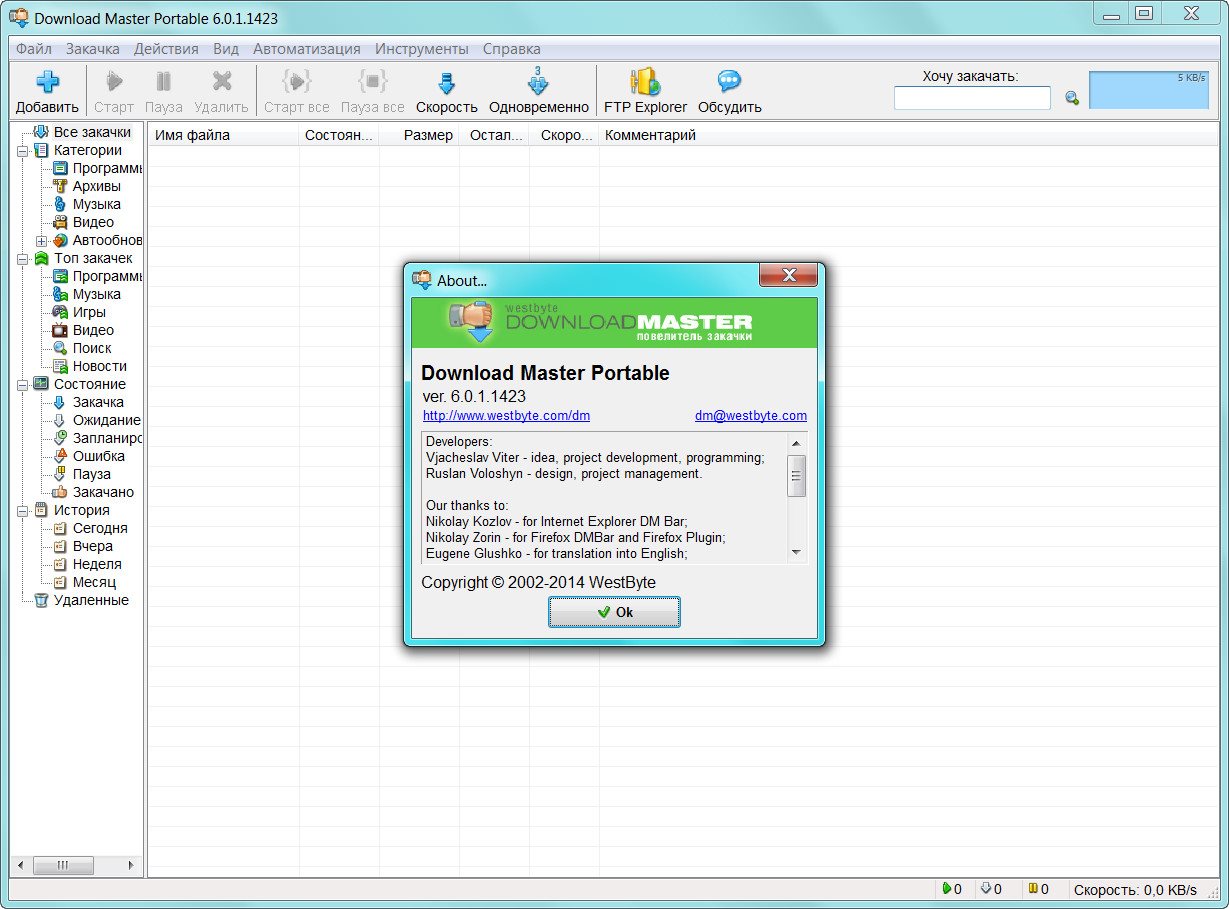
Task: Click the dm@westbyte.com email link
Action: coord(751,416)
